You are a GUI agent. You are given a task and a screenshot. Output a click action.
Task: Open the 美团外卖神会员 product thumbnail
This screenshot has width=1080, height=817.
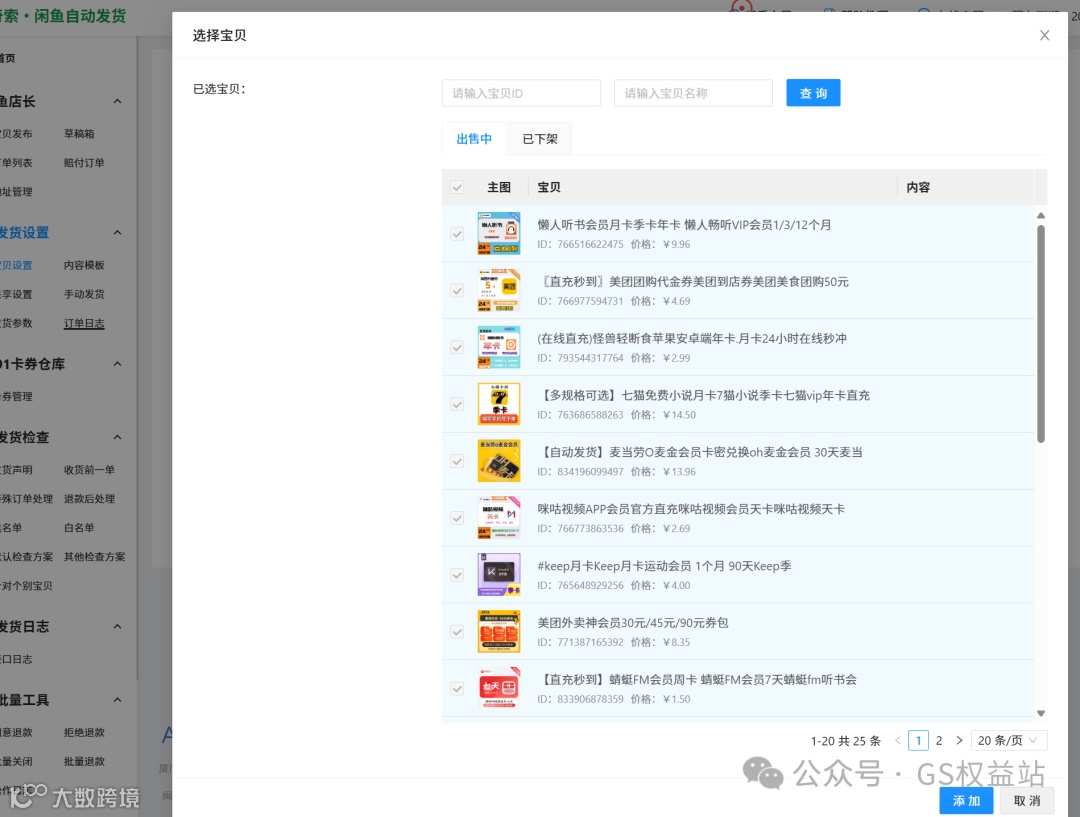[499, 632]
